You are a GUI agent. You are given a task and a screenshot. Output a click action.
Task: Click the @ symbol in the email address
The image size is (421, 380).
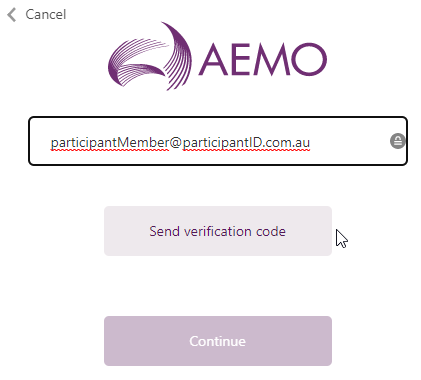[176, 143]
